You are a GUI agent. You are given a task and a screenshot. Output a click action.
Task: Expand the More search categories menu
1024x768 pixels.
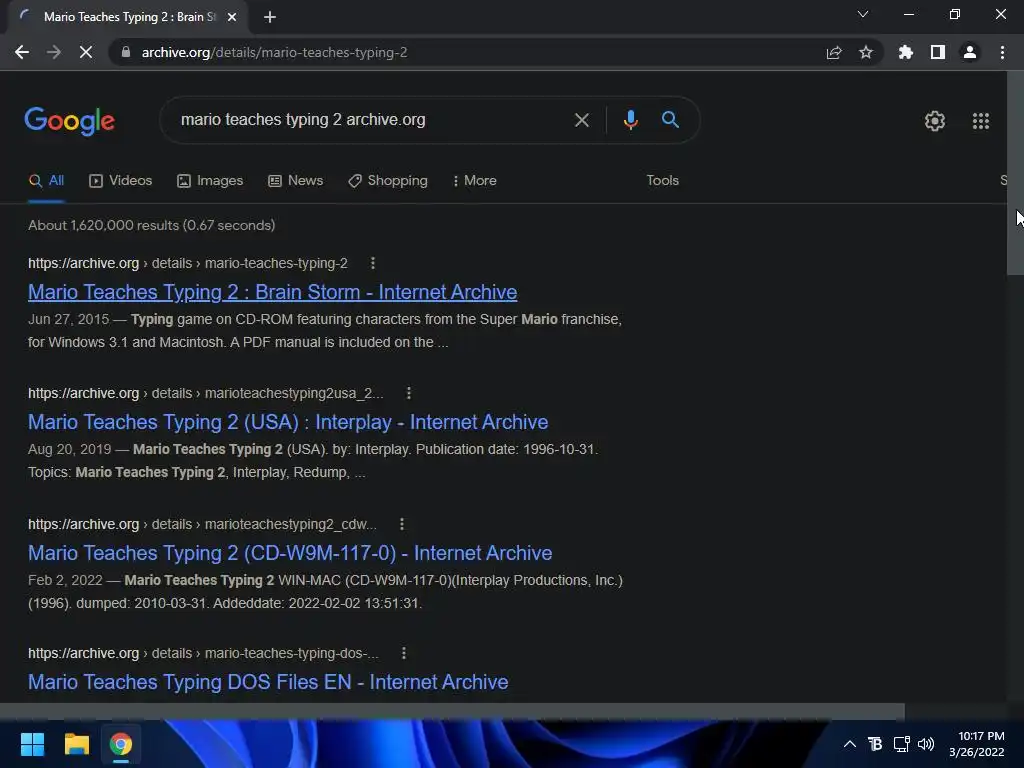tap(475, 181)
